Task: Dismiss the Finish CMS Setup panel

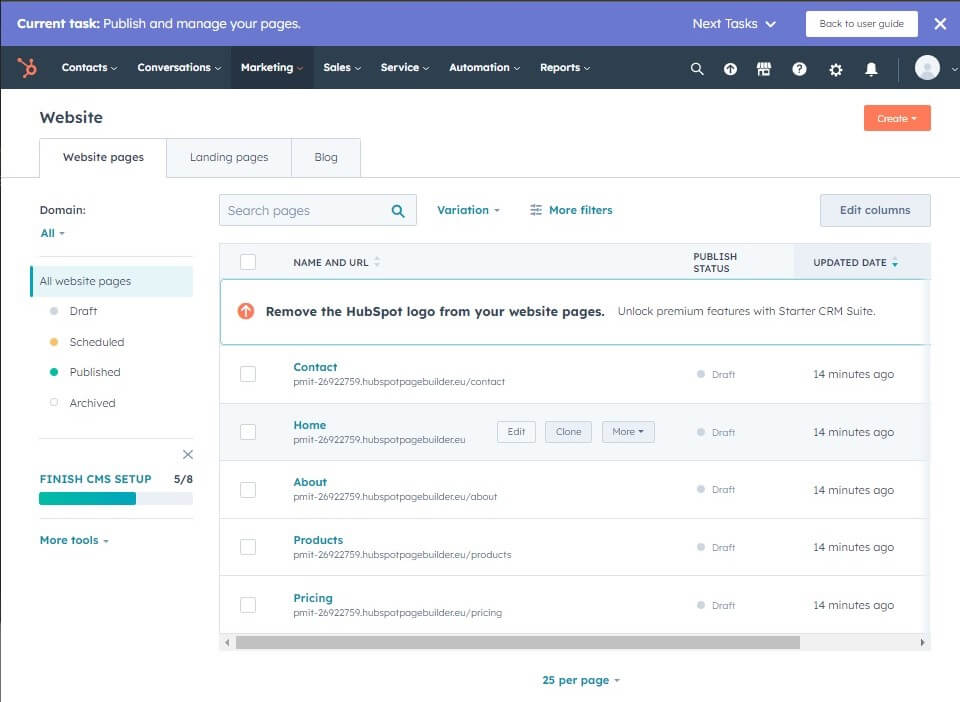Action: (x=188, y=454)
